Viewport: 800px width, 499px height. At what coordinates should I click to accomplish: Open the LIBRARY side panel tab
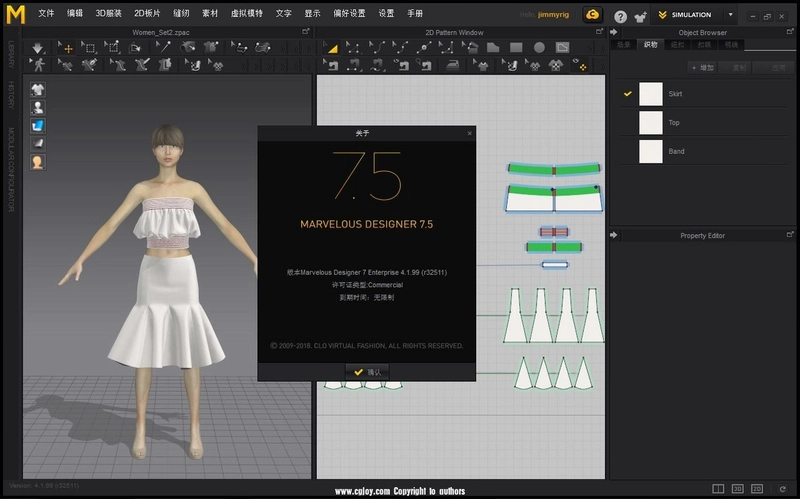[x=11, y=54]
